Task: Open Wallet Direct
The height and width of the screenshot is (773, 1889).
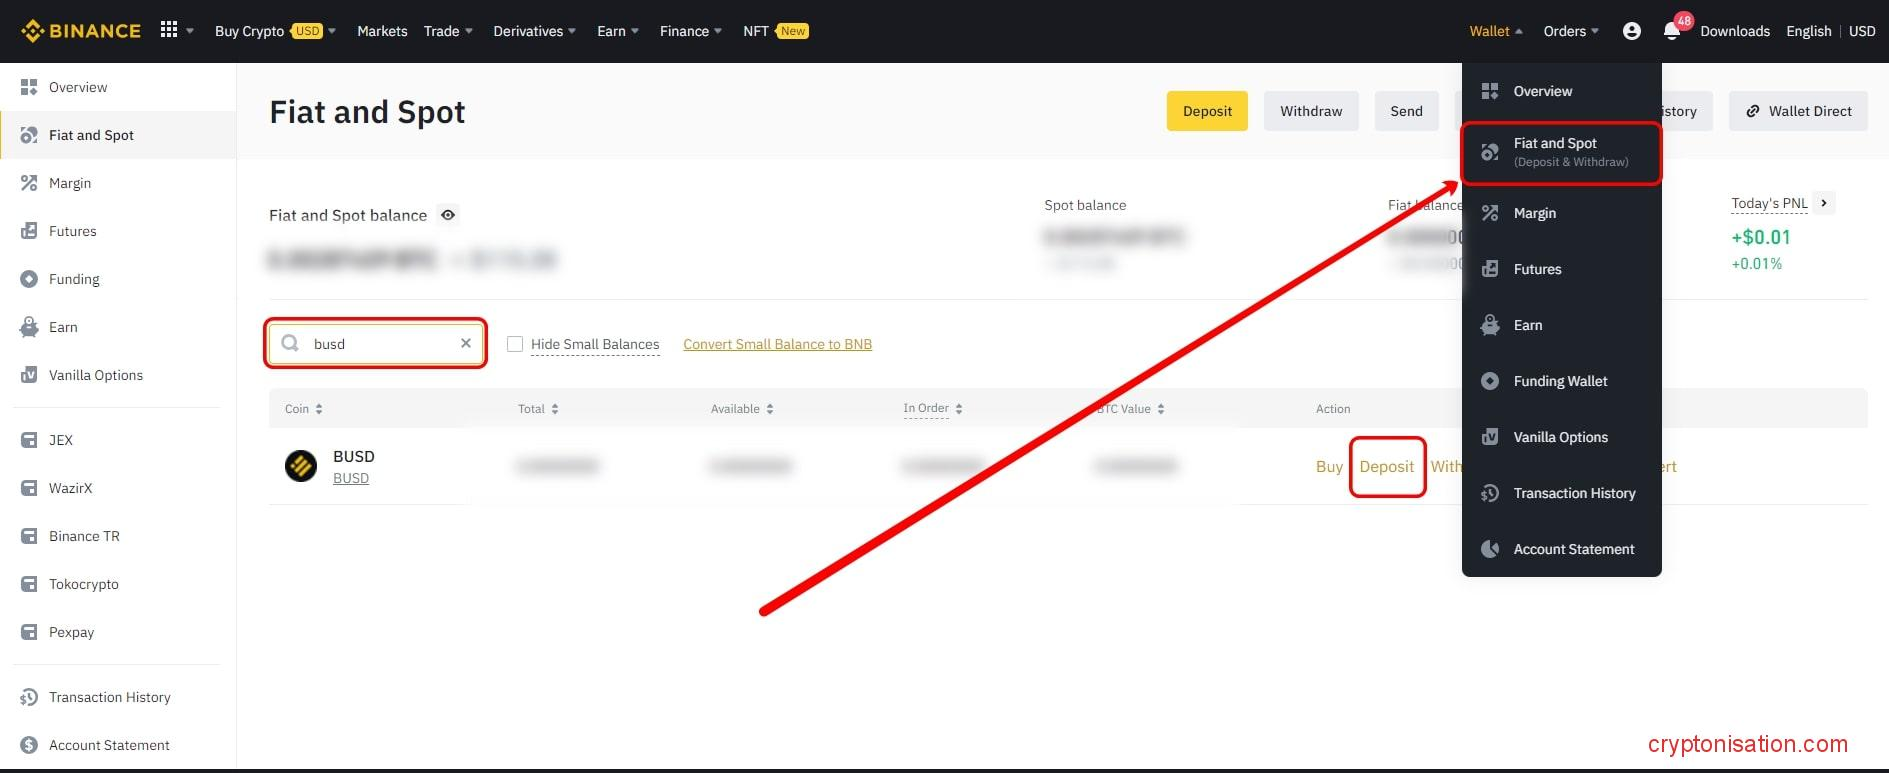Action: coord(1799,111)
